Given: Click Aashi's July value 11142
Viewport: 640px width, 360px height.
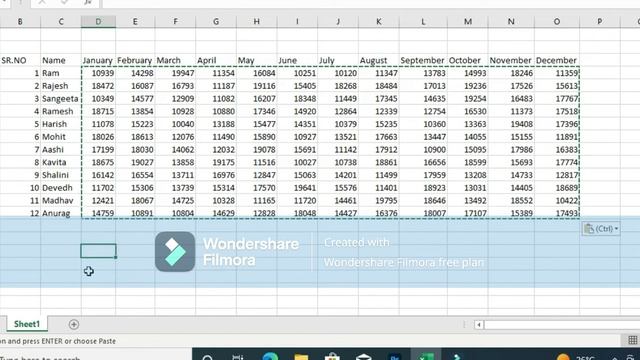Looking at the screenshot, I should [x=338, y=149].
